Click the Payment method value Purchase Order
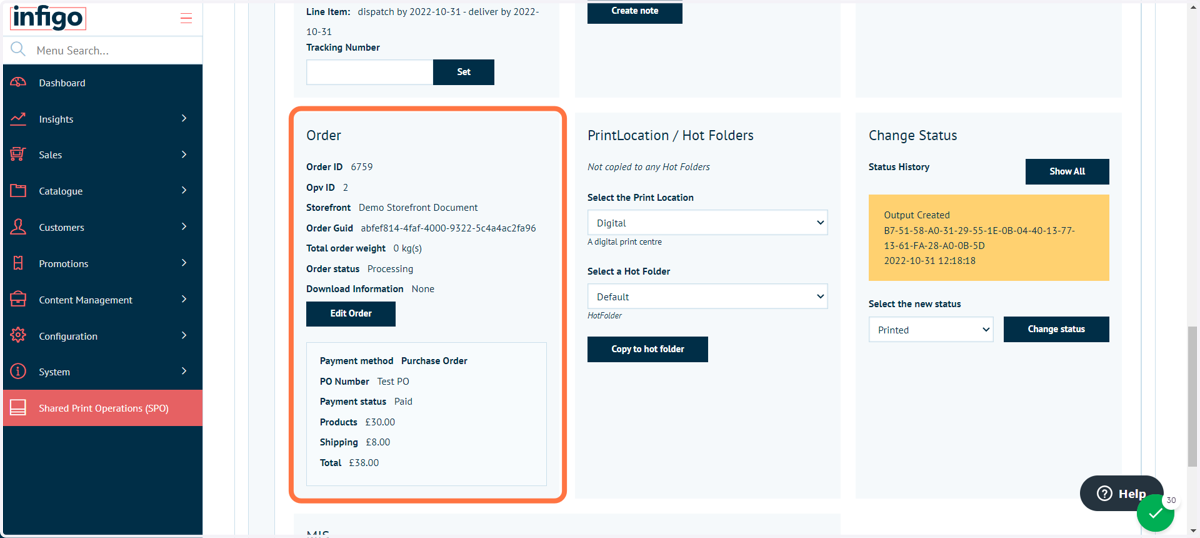Viewport: 1200px width, 538px height. tap(434, 361)
